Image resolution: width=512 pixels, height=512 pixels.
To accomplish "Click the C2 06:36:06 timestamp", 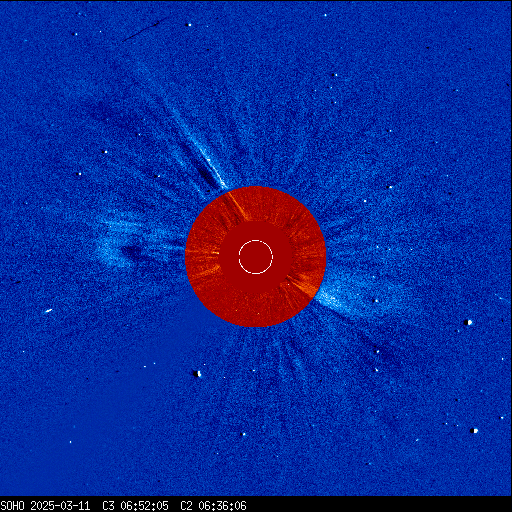I will tap(213, 506).
